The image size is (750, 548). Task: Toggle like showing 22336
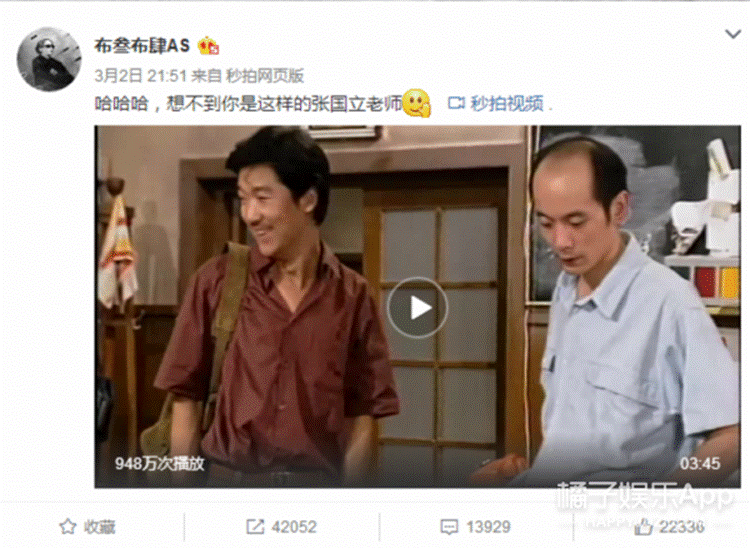(669, 527)
